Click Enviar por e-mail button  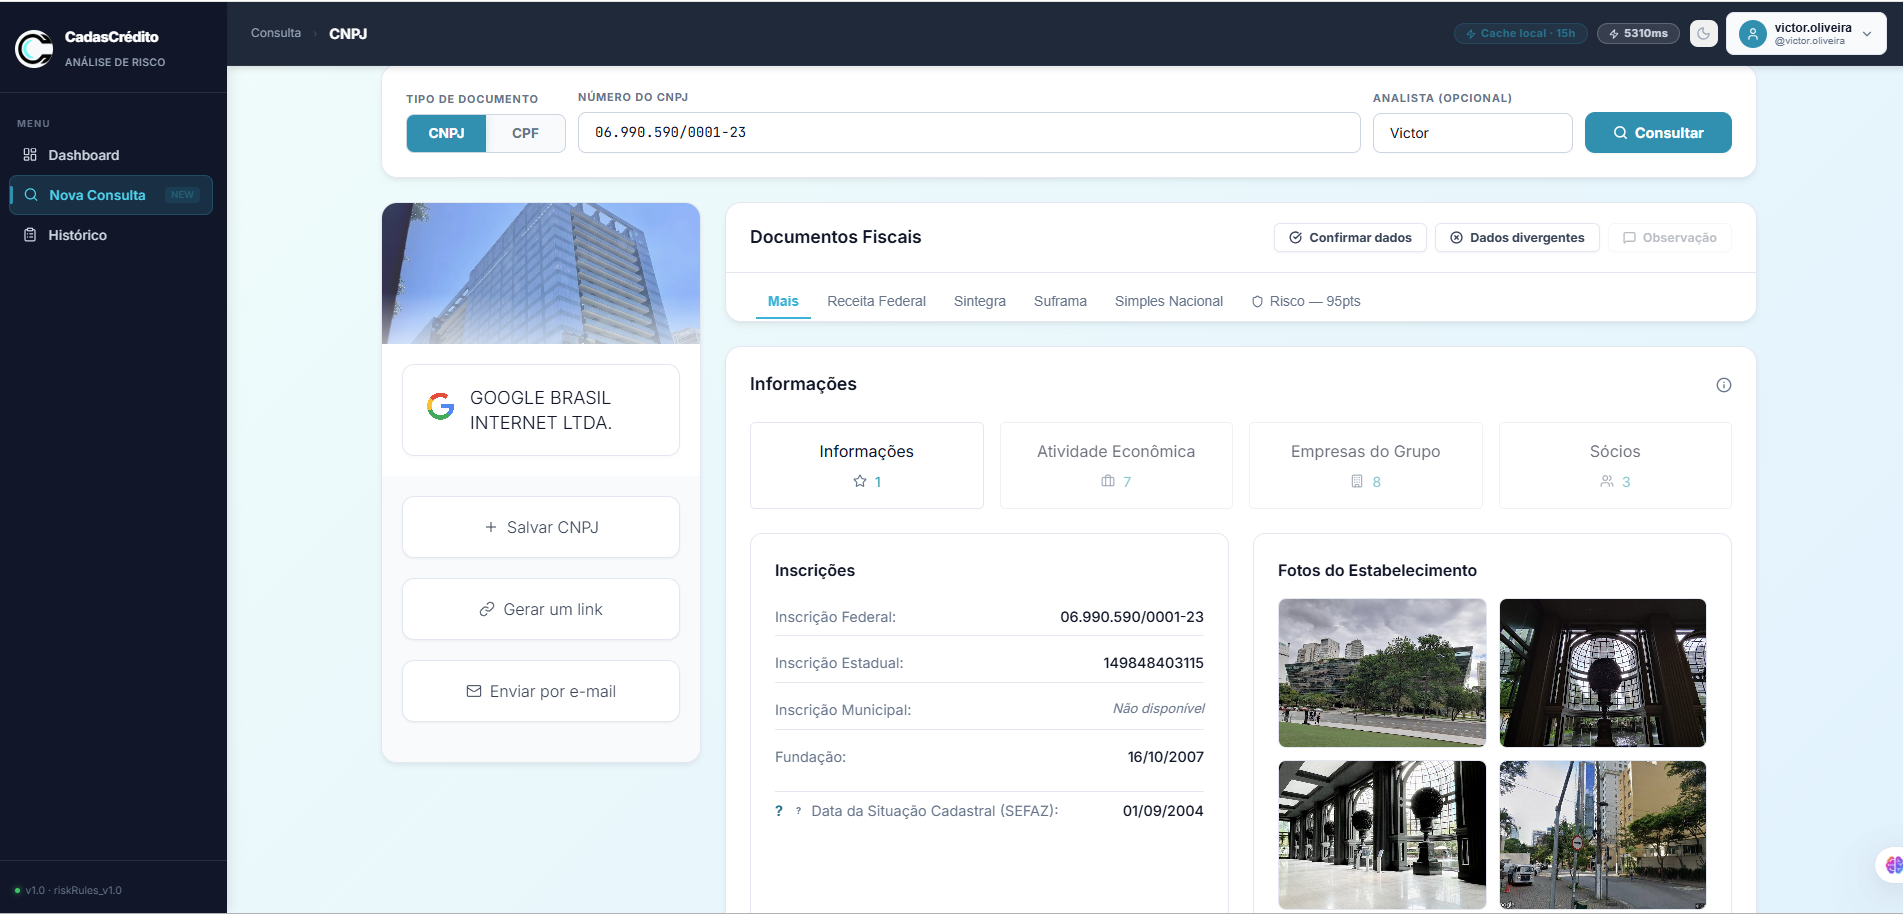tap(541, 691)
